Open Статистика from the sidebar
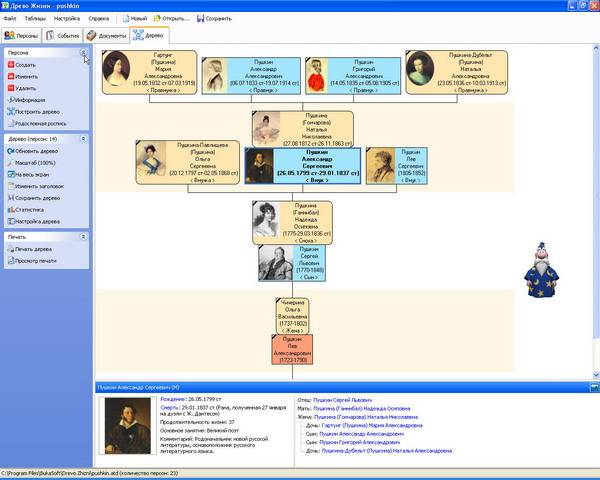Viewport: 600px width, 480px height. click(x=10, y=210)
